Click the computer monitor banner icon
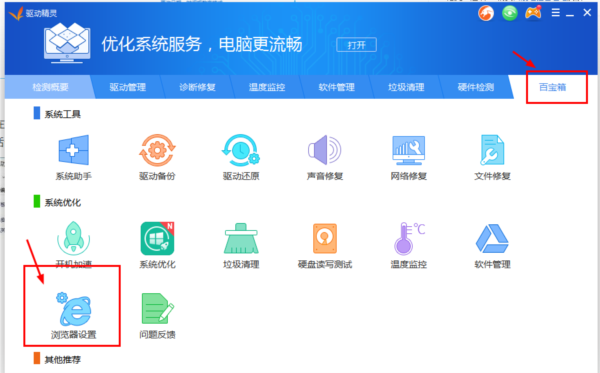600x373 pixels. point(67,43)
